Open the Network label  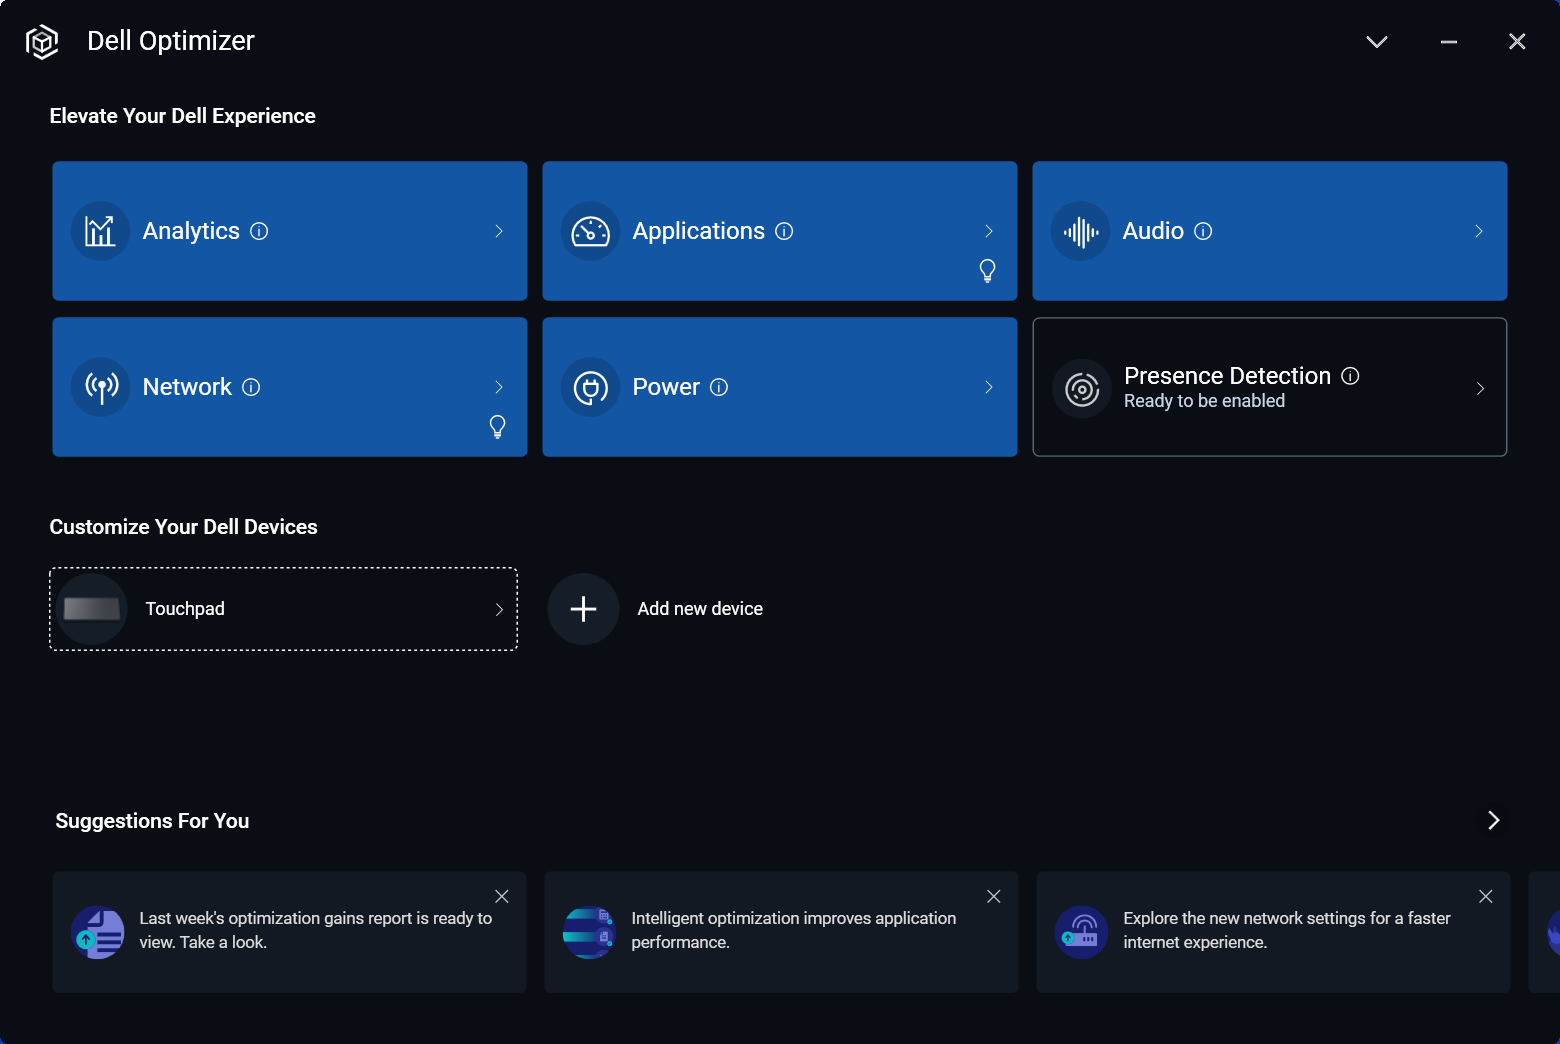(187, 387)
